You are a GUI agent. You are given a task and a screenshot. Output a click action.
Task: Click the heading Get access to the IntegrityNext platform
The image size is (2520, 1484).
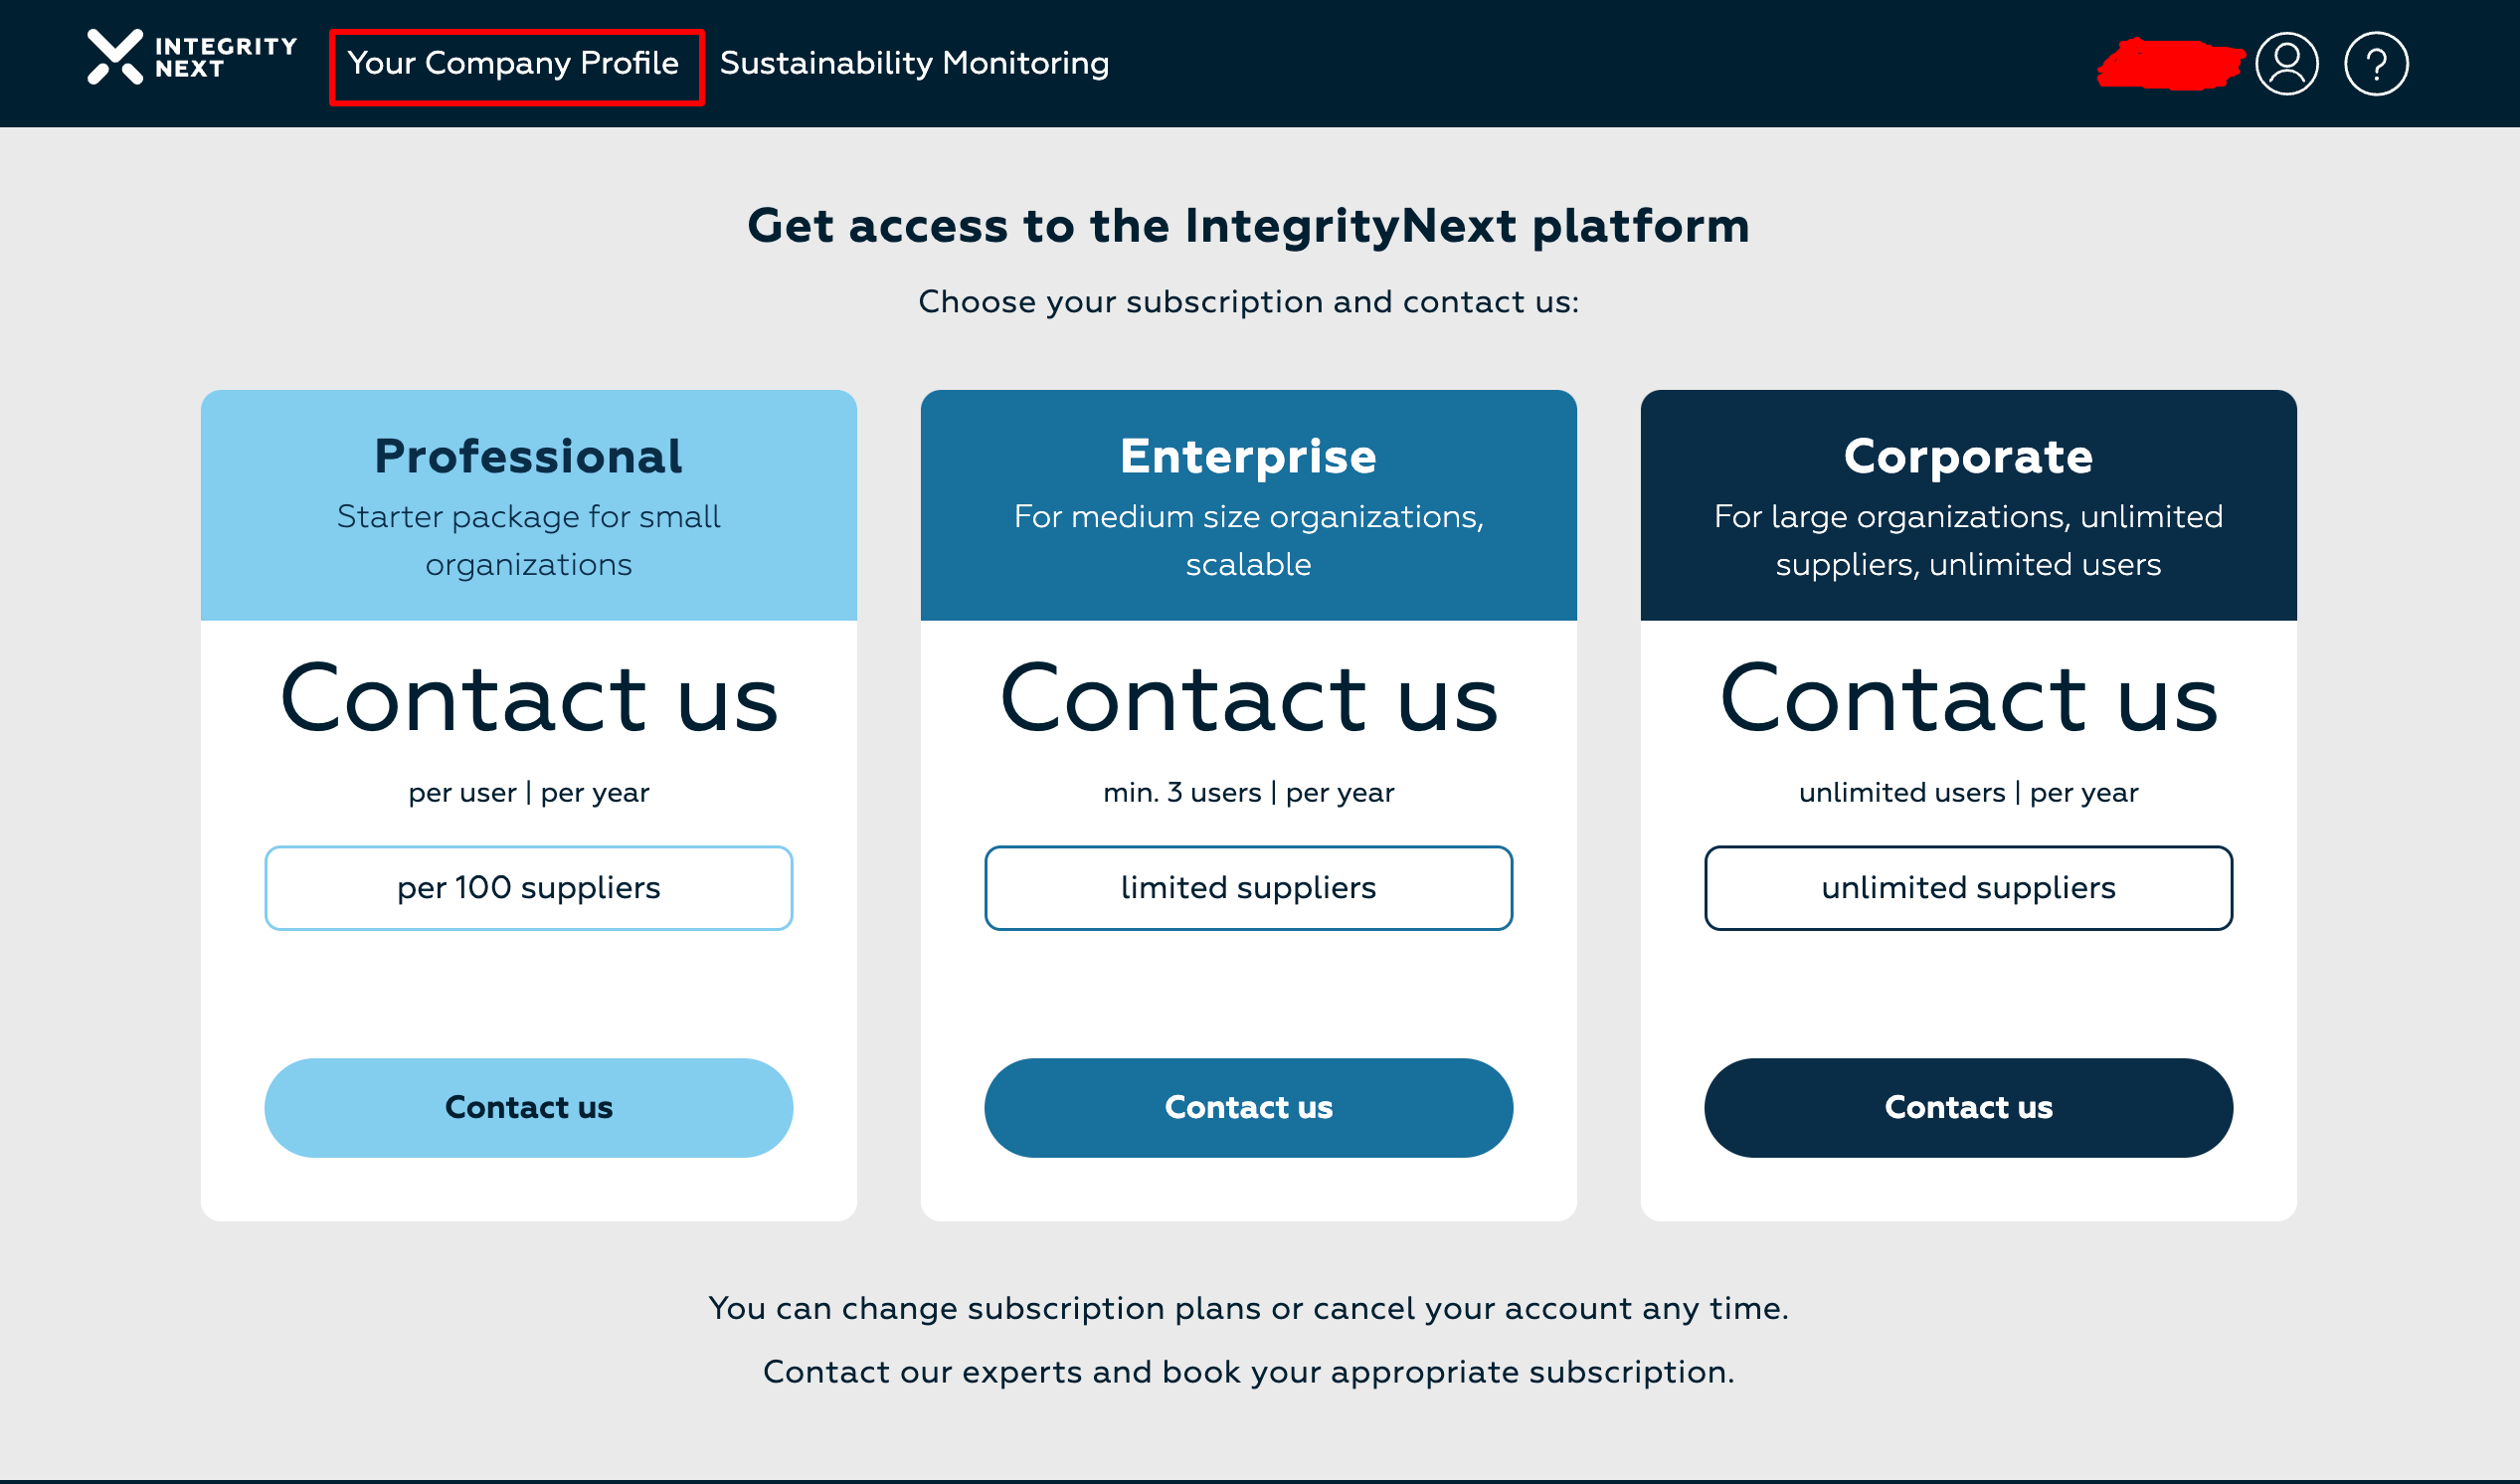[1249, 225]
